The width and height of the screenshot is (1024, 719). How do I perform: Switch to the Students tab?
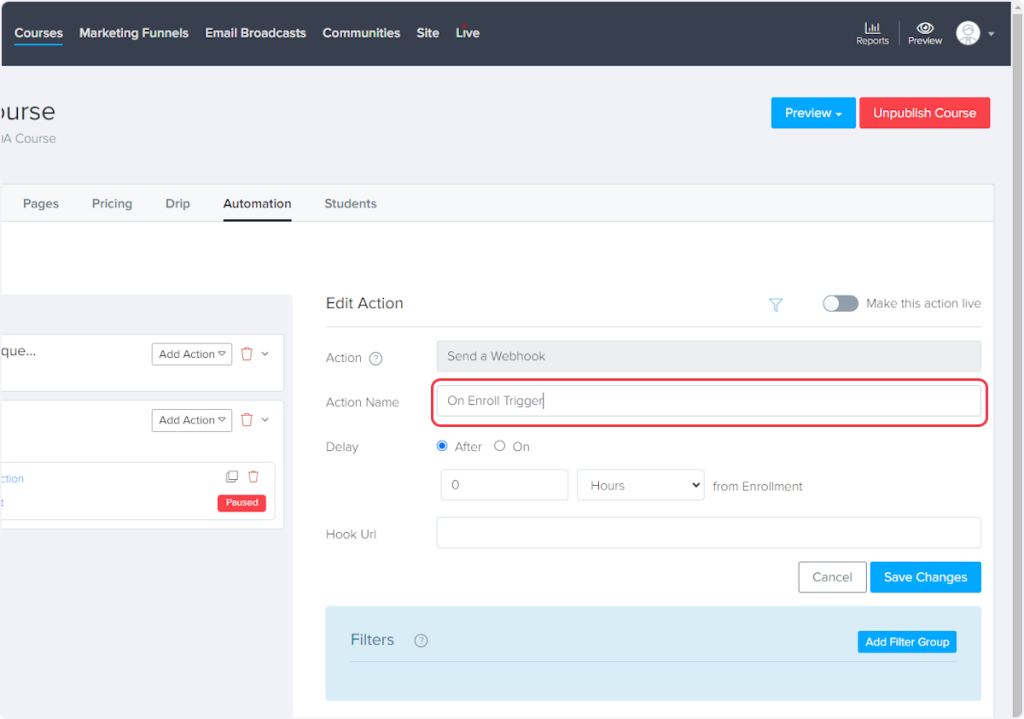350,203
